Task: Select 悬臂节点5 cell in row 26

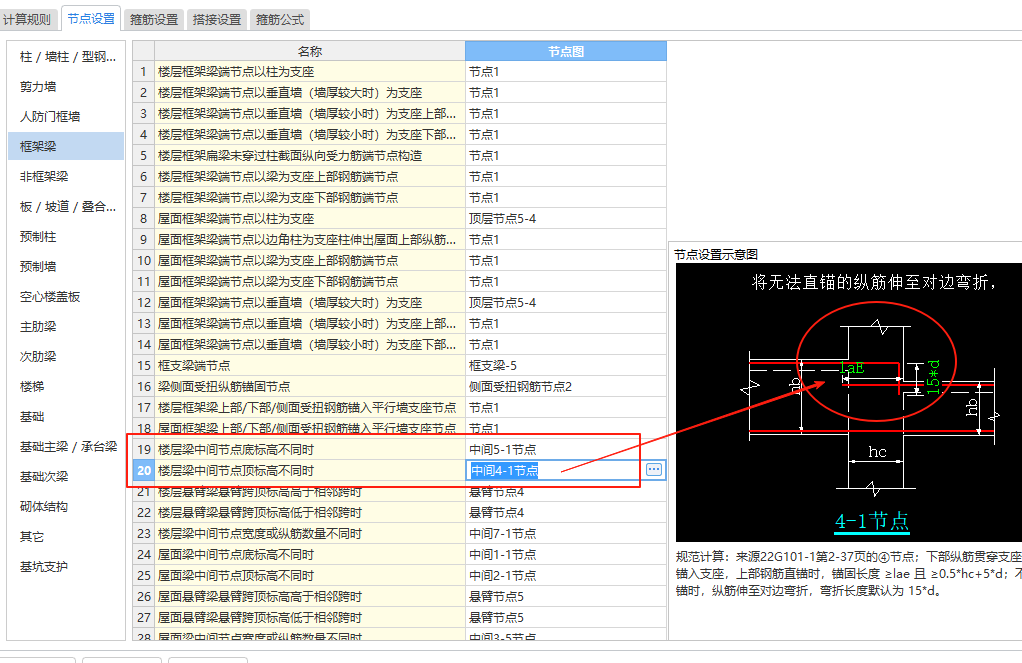Action: pos(566,597)
